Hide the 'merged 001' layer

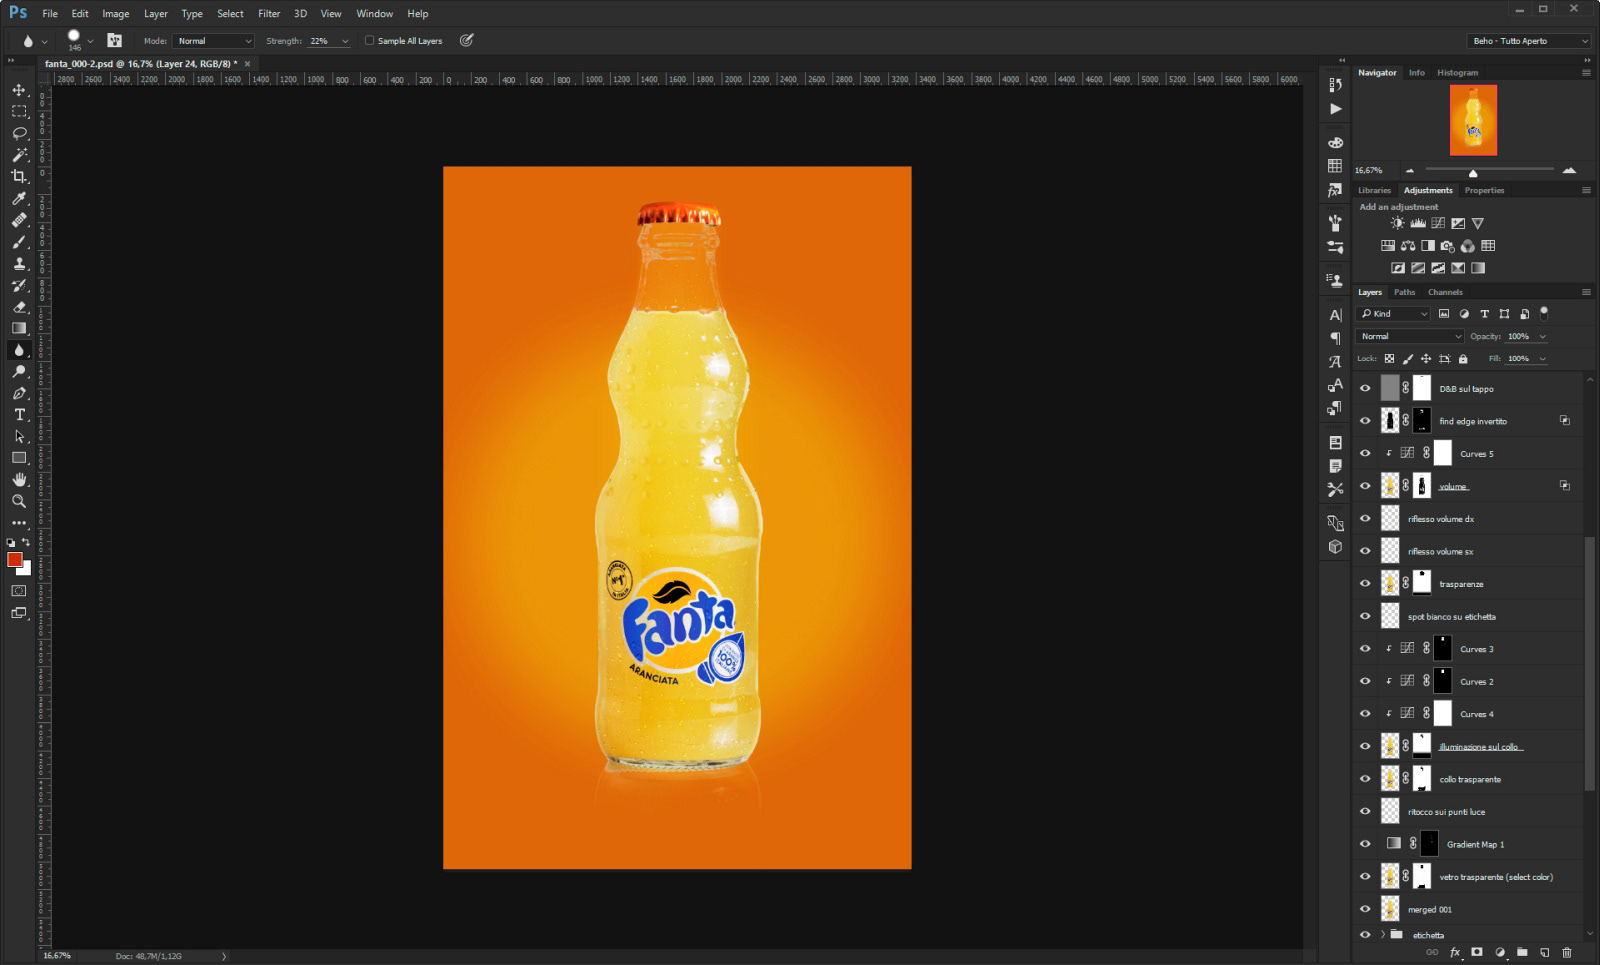point(1365,909)
